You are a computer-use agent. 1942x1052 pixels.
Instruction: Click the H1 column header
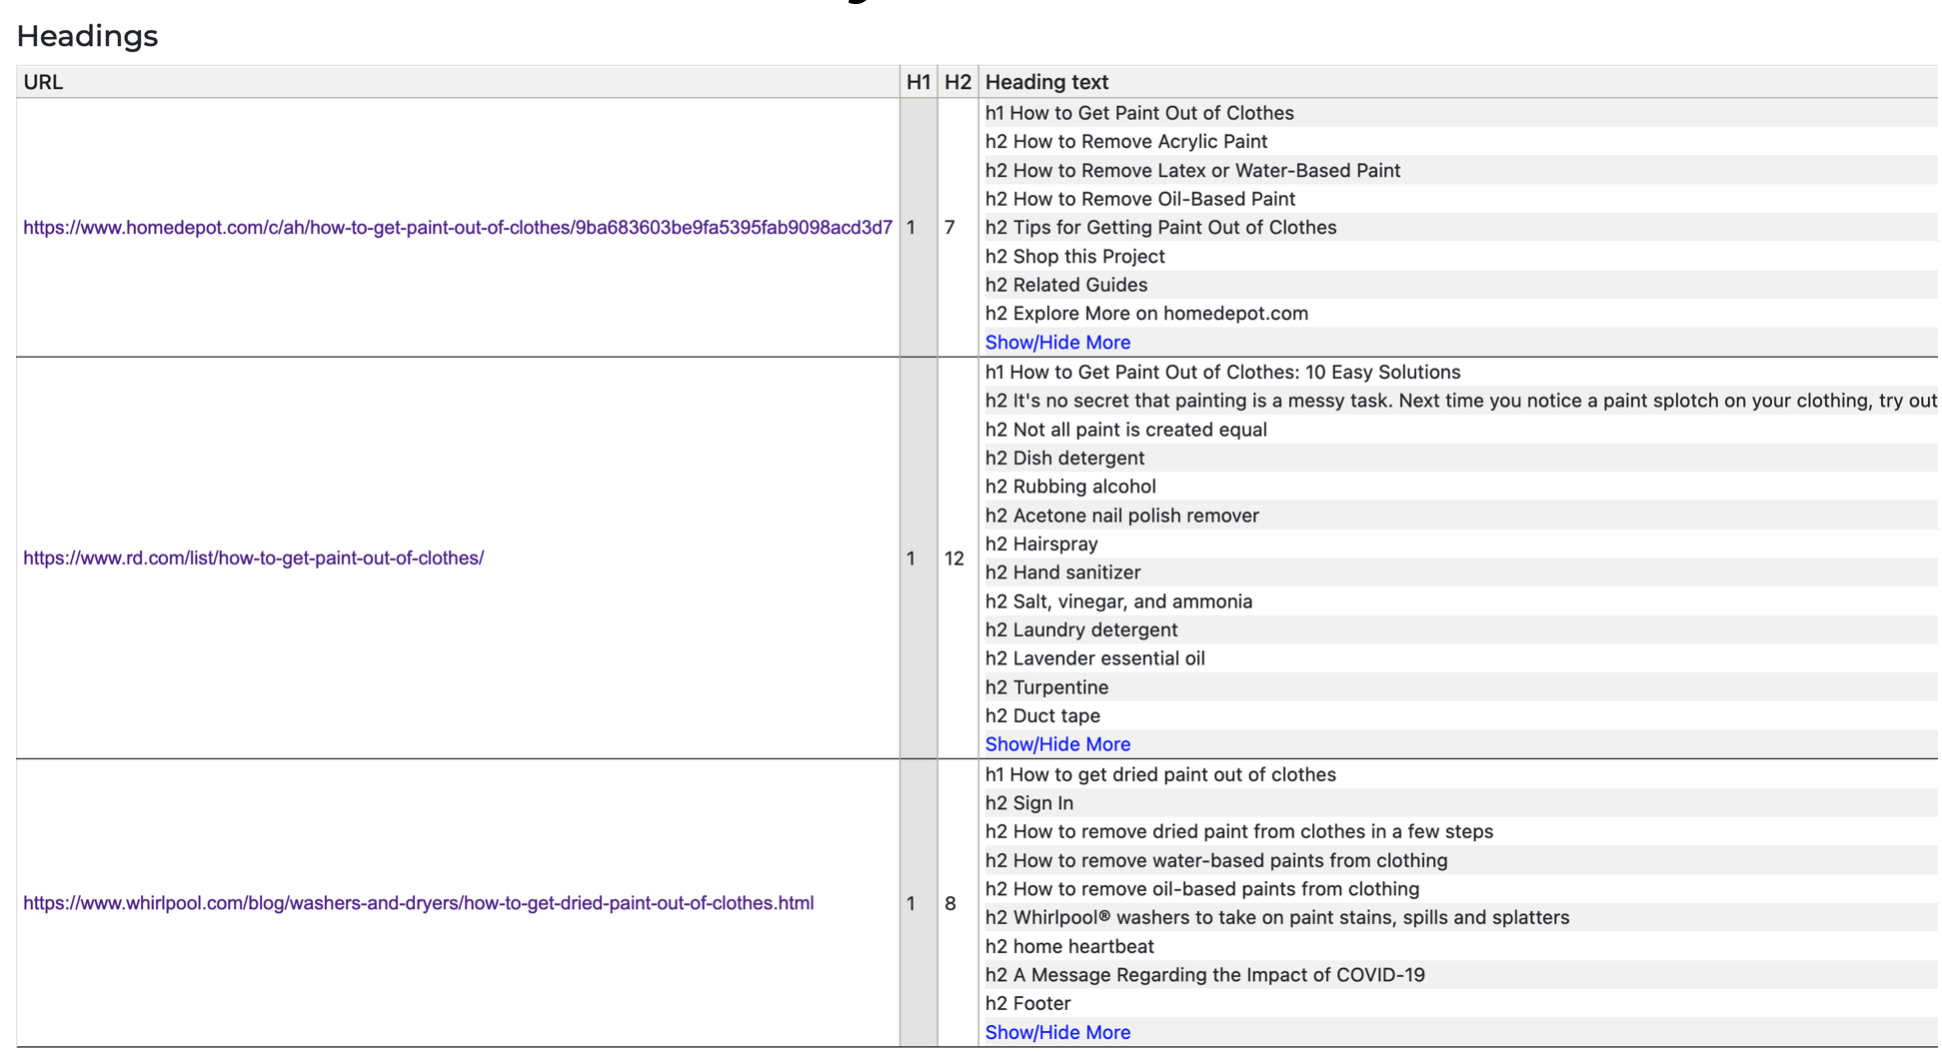pyautogui.click(x=918, y=82)
